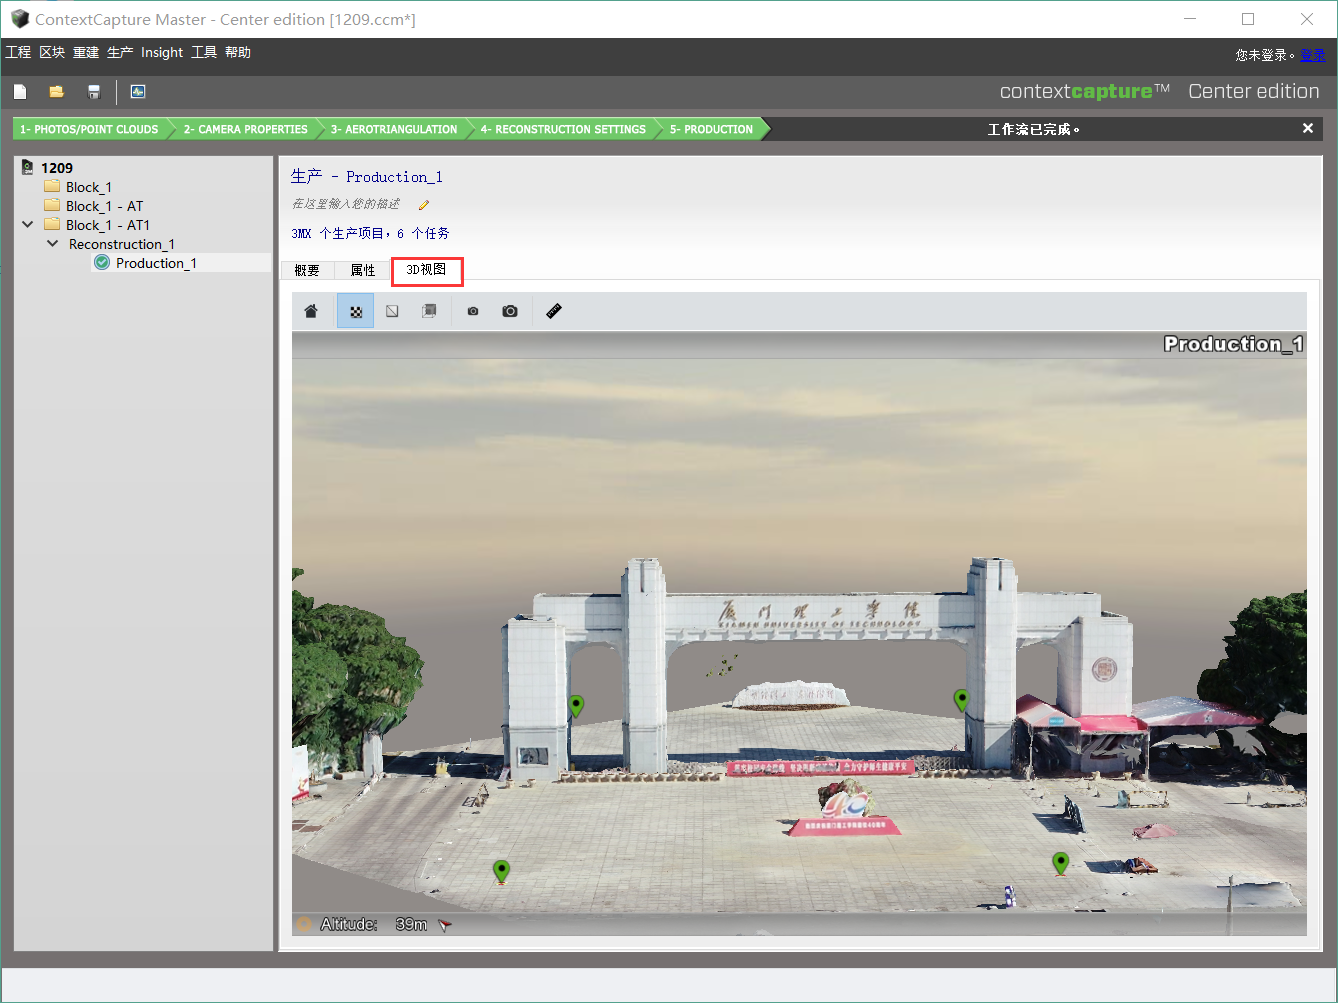
Task: Open the 工具 menu
Action: point(204,52)
